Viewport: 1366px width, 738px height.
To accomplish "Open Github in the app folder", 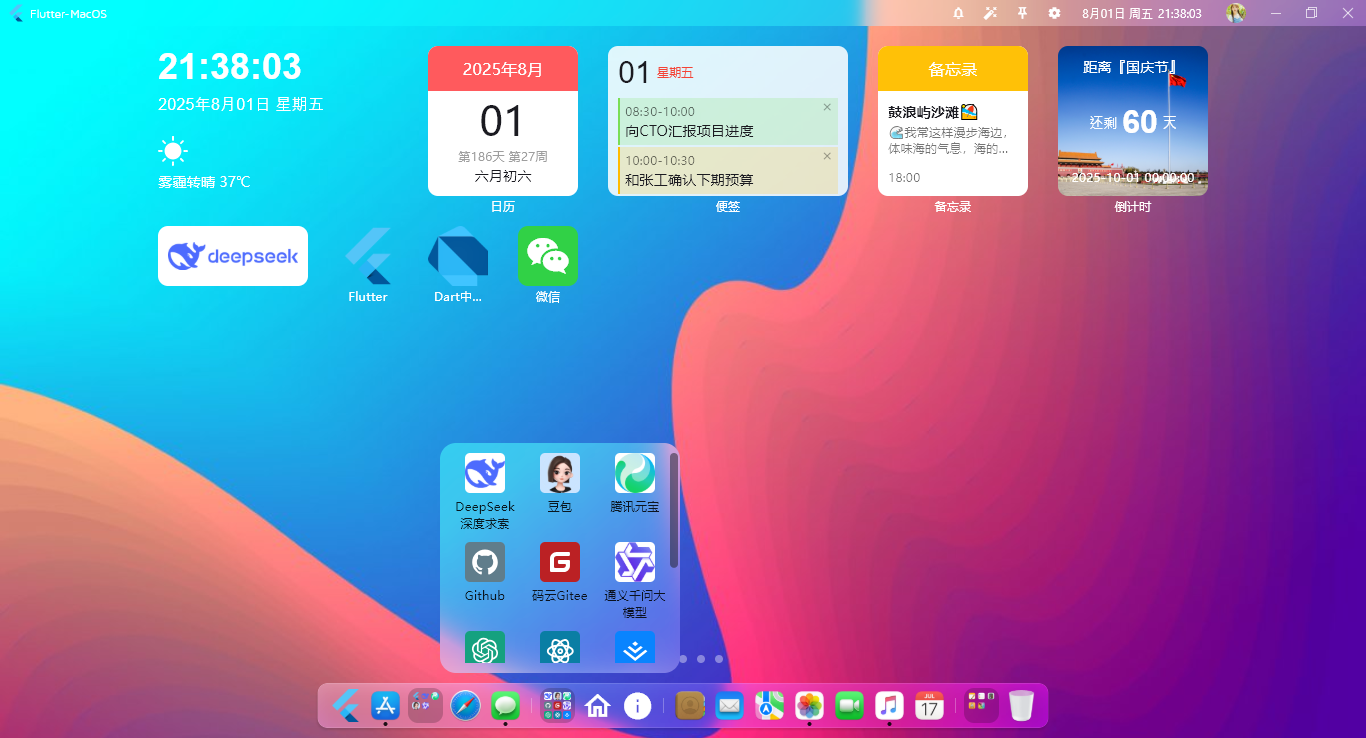I will (484, 562).
